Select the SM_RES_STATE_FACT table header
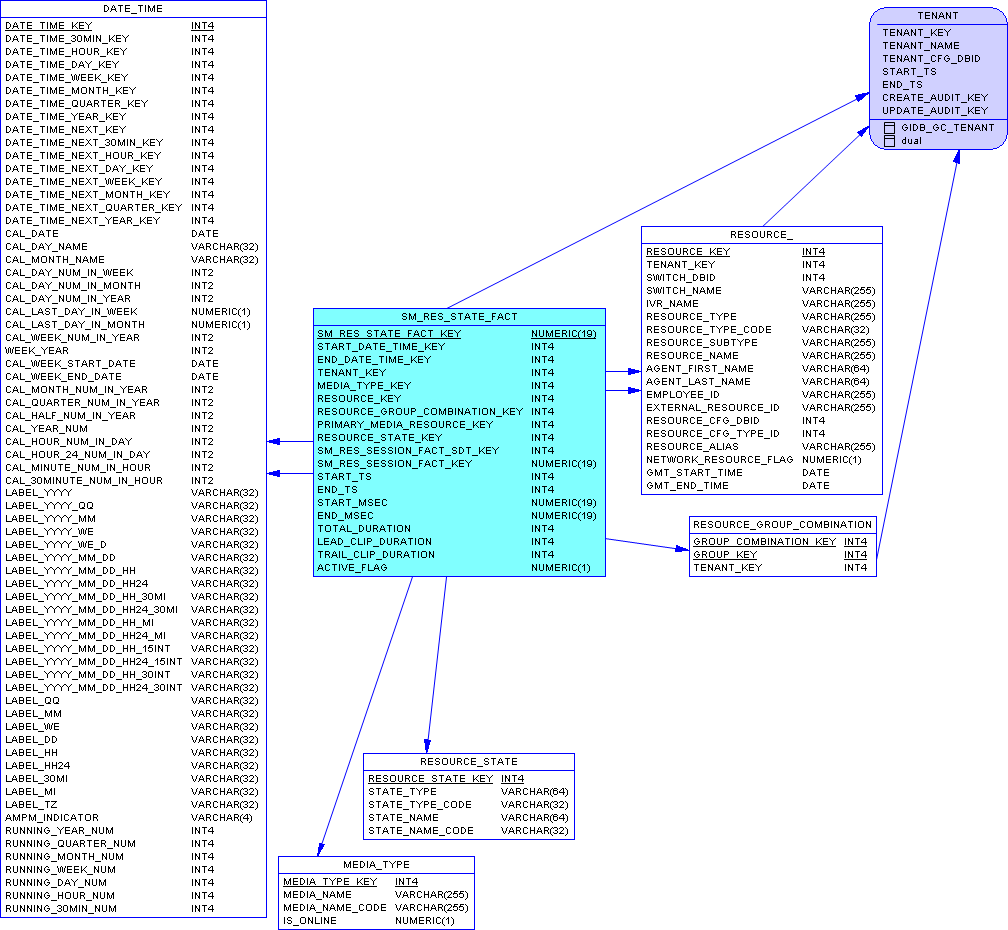The image size is (1008, 930). (459, 316)
